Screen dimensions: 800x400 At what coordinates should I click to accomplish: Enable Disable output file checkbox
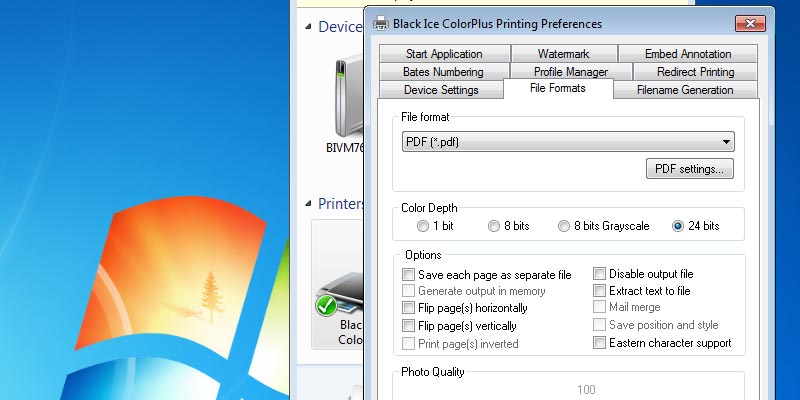[600, 274]
